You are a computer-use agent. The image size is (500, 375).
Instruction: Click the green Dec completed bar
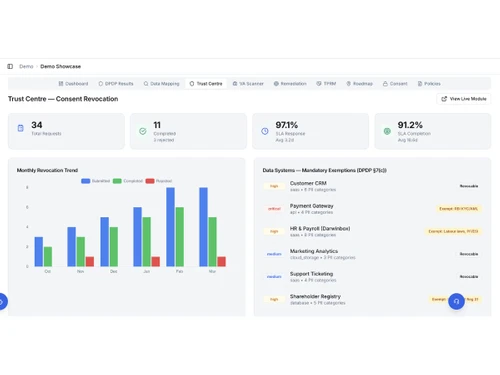pos(114,247)
